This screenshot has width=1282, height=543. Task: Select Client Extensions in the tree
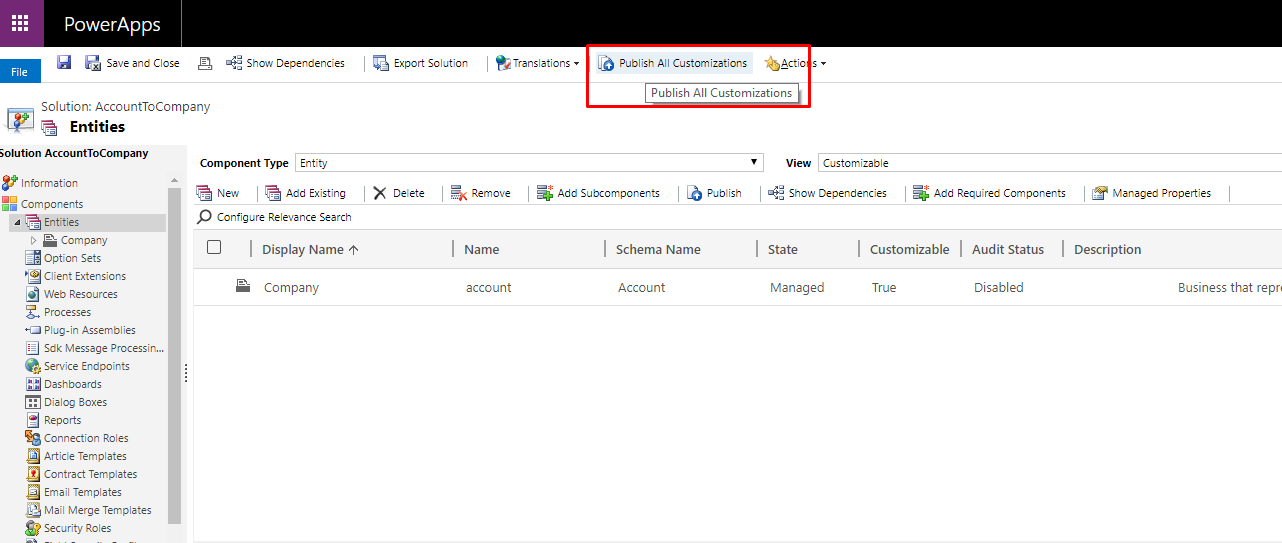[85, 276]
